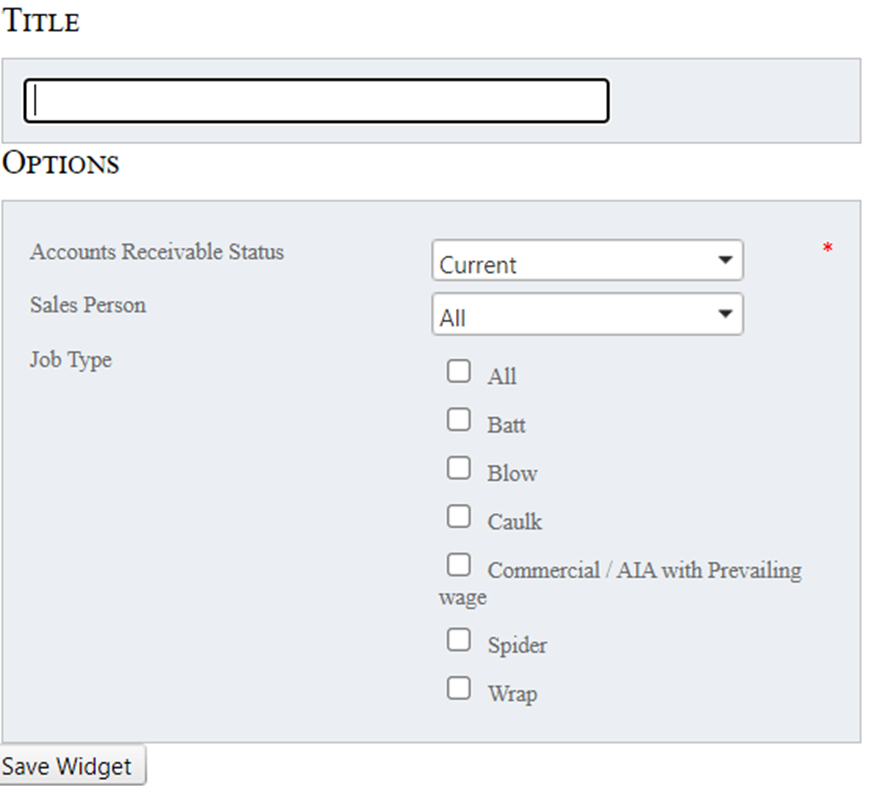This screenshot has width=888, height=798.
Task: Toggle the Spider checkbox
Action: [459, 640]
